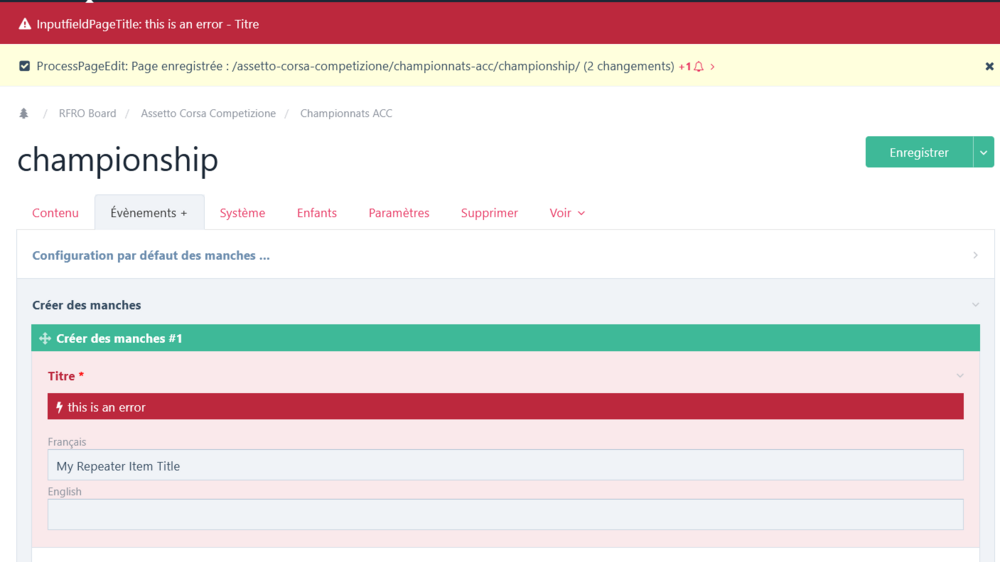The height and width of the screenshot is (562, 1000).
Task: Switch to the Contenu tab
Action: (55, 213)
